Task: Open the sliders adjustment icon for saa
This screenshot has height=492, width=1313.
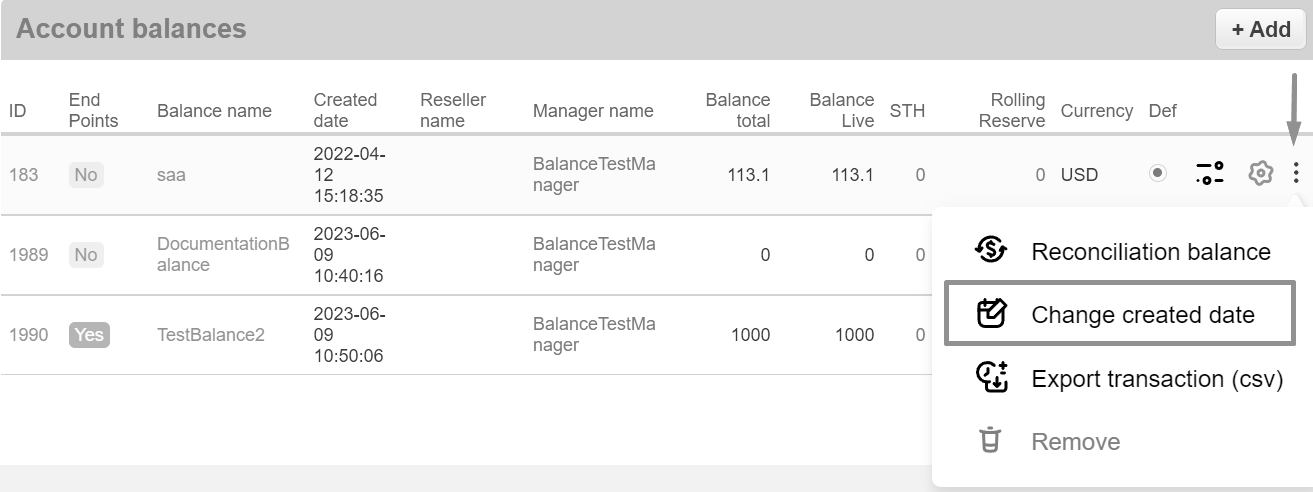Action: pyautogui.click(x=1210, y=174)
